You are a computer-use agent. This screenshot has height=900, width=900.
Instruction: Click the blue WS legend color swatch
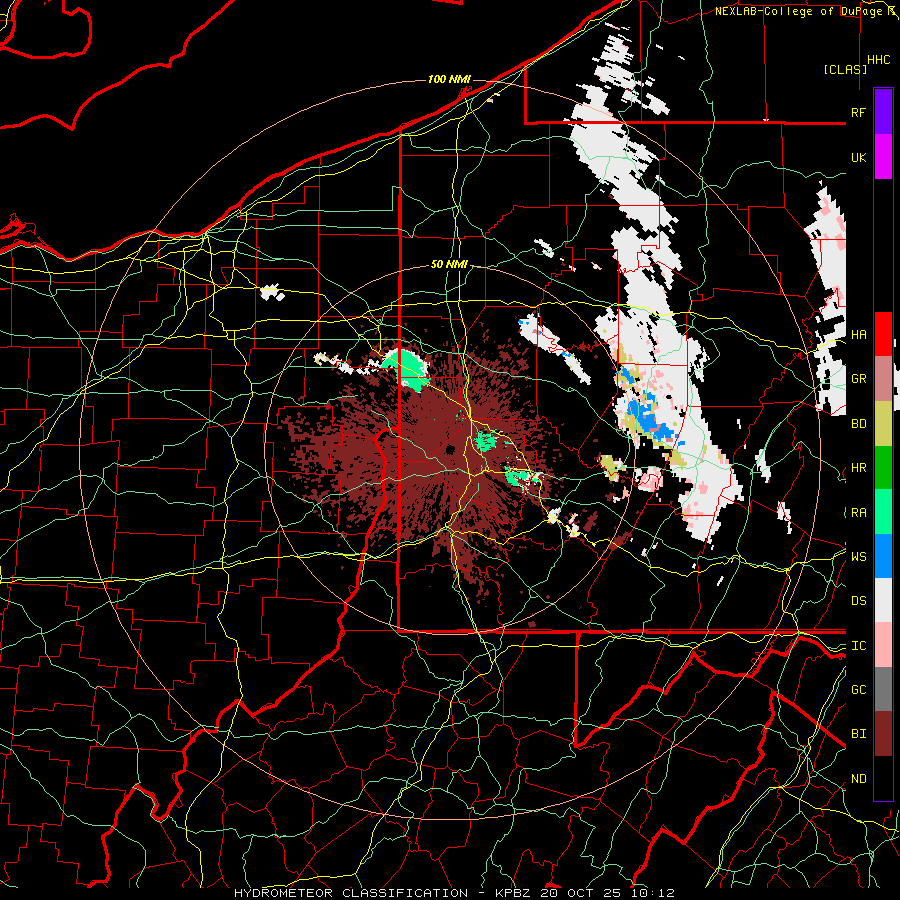click(883, 556)
